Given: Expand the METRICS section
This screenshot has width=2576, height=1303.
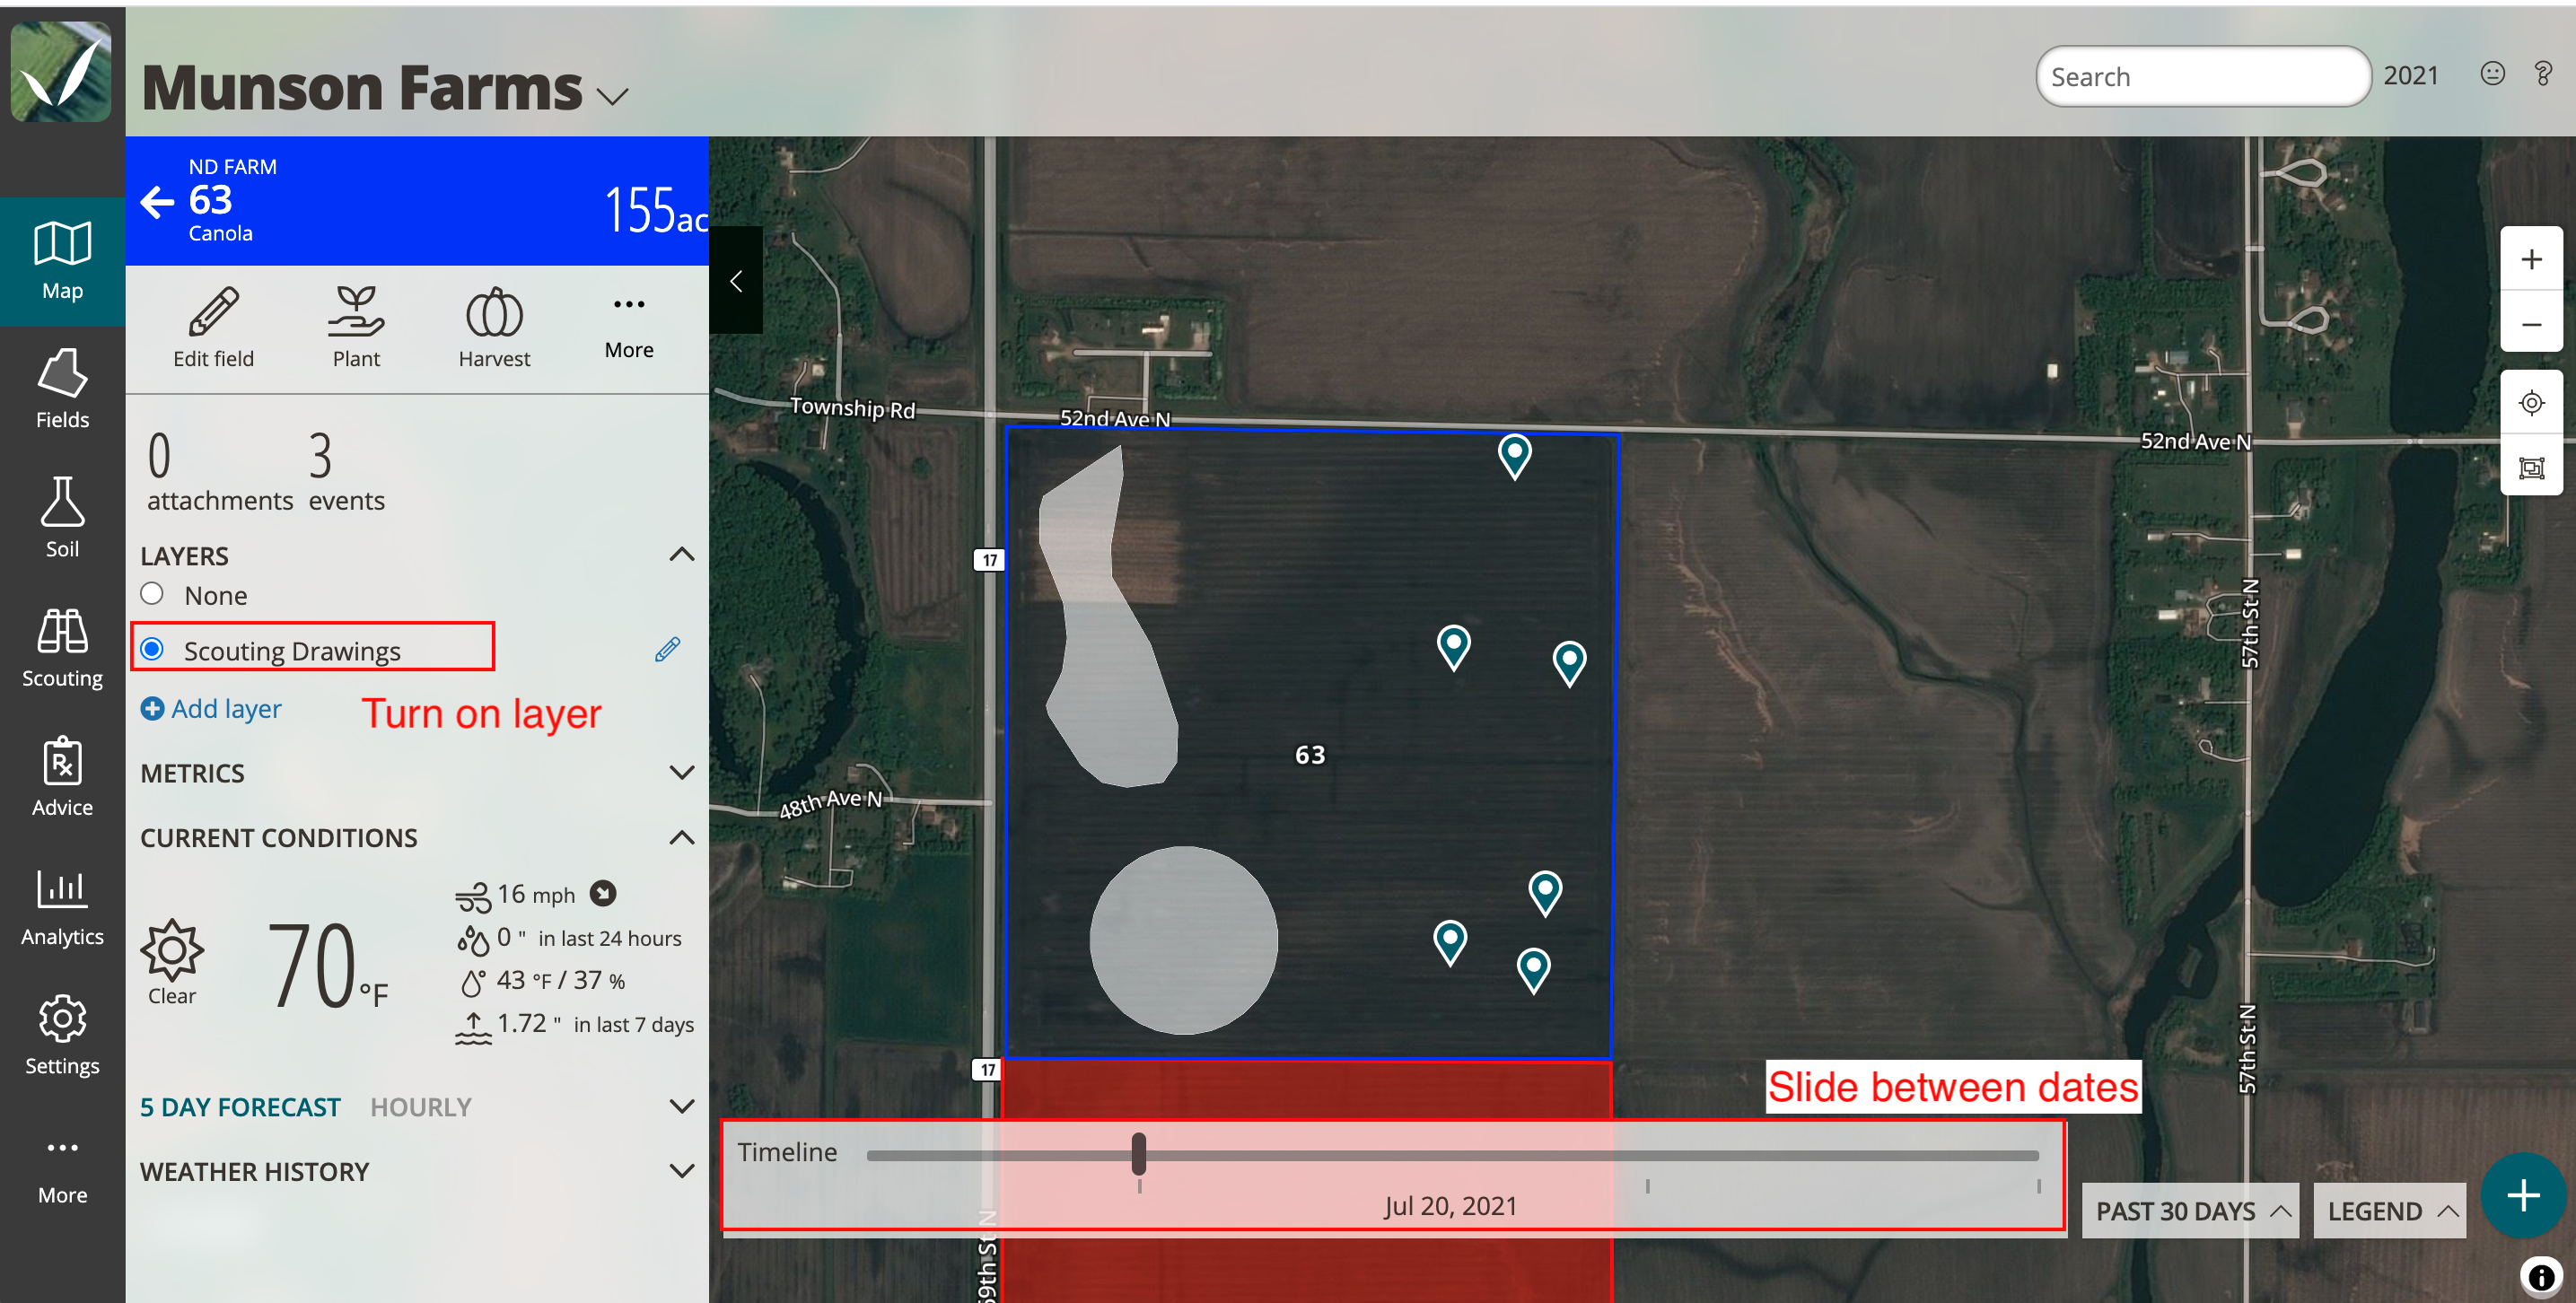Looking at the screenshot, I should click(682, 772).
